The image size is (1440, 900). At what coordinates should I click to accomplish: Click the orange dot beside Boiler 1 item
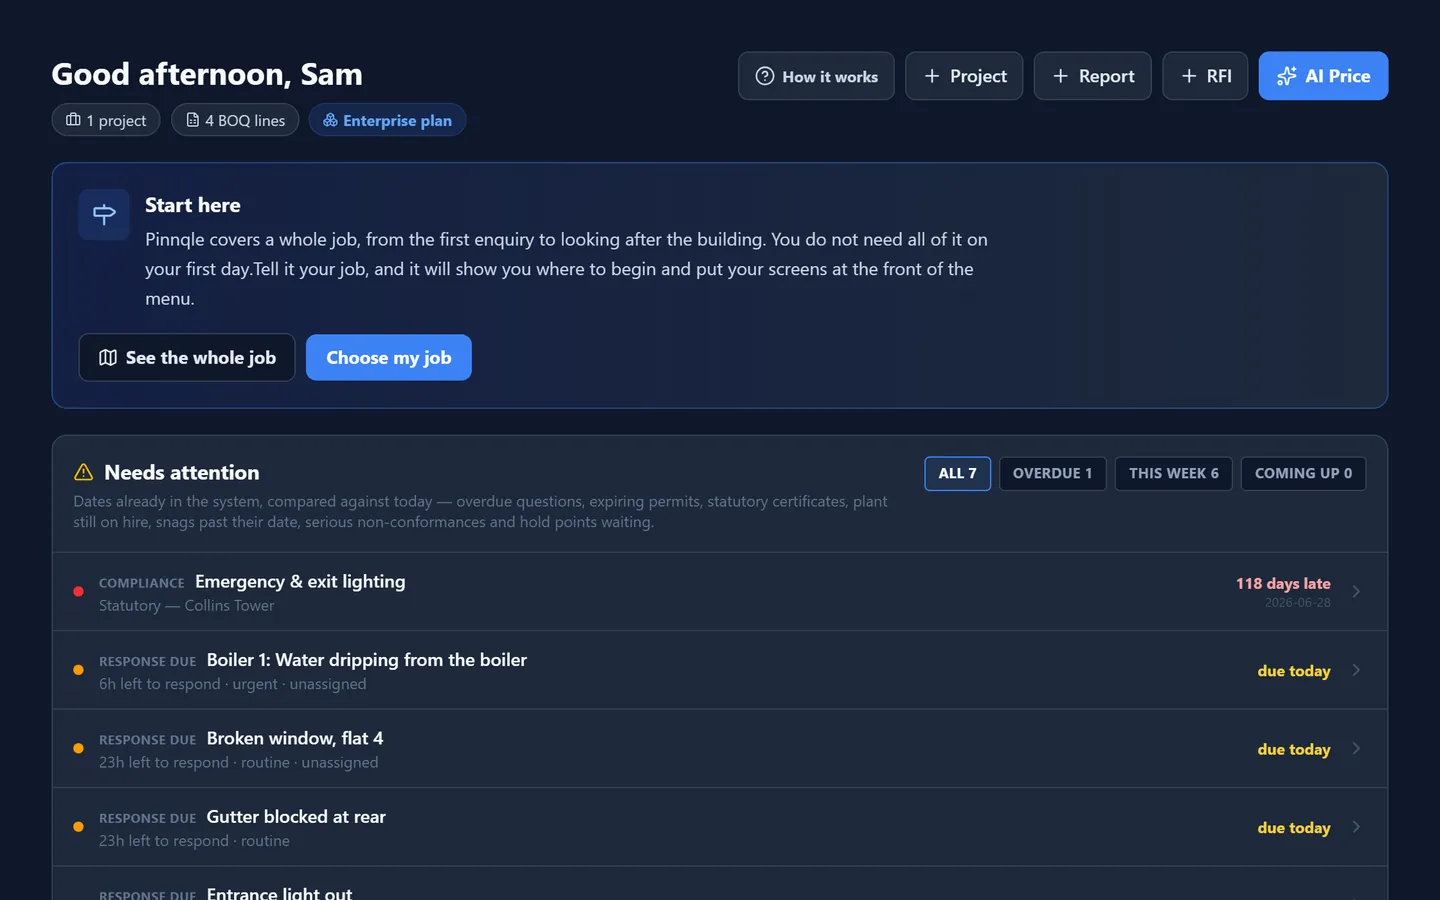(x=78, y=670)
